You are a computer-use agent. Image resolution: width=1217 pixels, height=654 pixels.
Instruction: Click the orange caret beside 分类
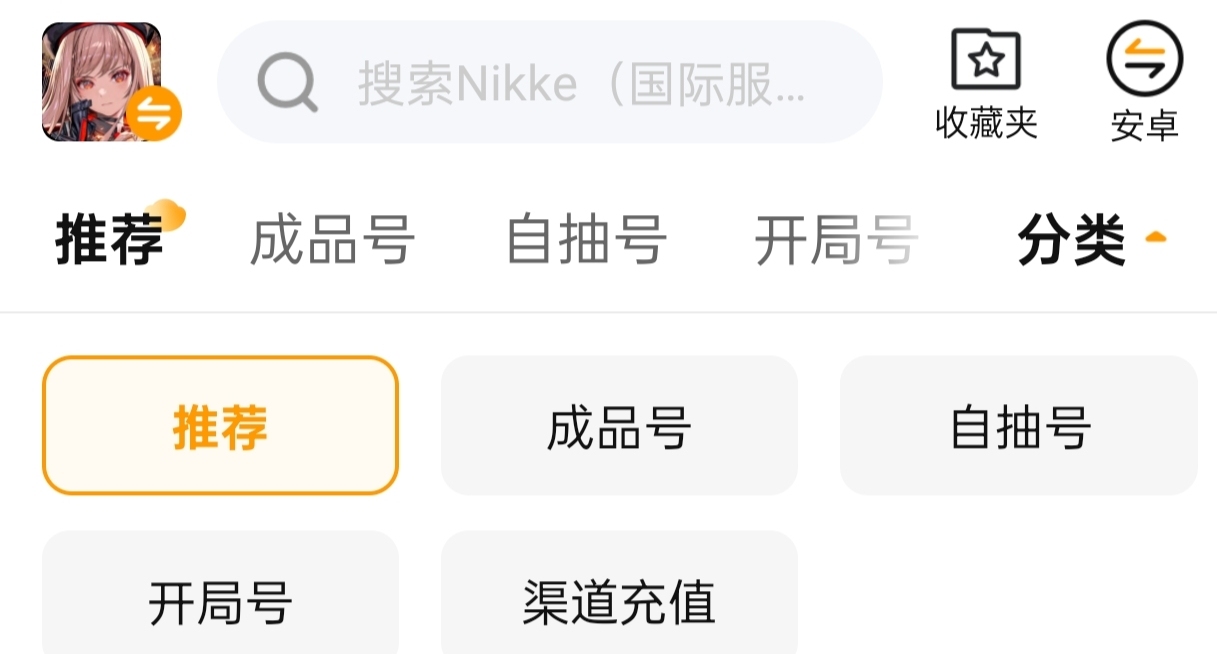(1156, 238)
